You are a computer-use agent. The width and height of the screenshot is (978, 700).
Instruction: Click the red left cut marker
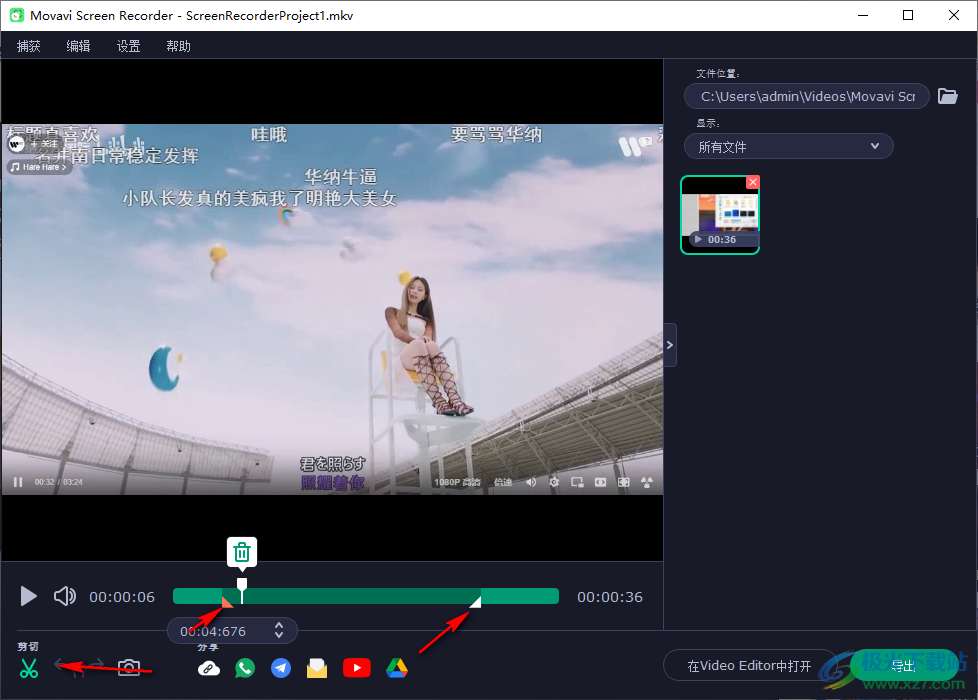pos(227,601)
